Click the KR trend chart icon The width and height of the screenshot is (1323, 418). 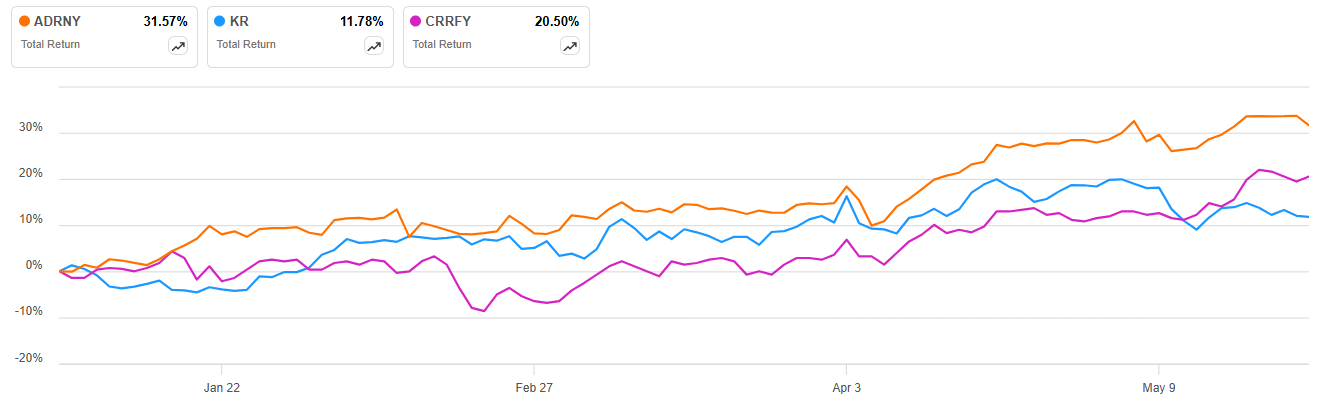tap(374, 46)
